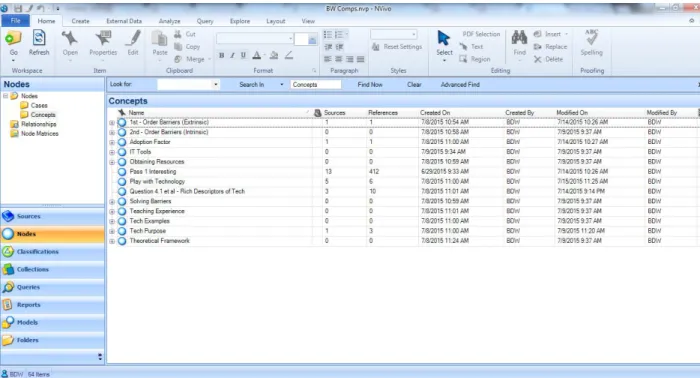Click the Go workspace icon
700x378 pixels.
13,38
